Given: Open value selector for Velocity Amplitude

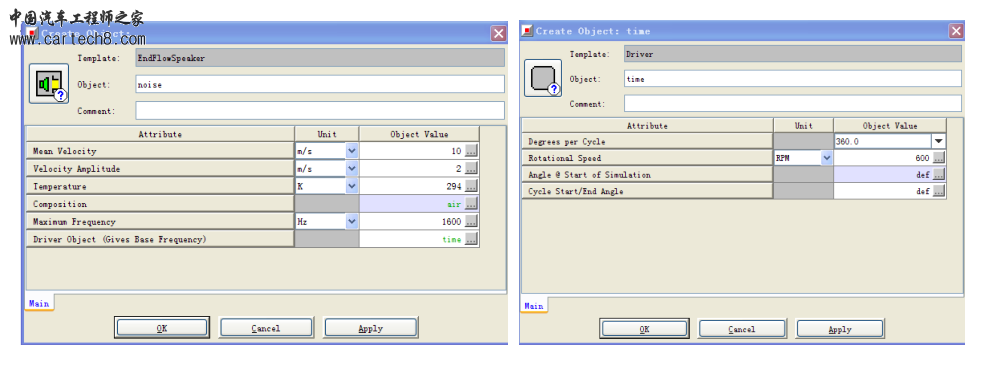Looking at the screenshot, I should click(x=471, y=169).
